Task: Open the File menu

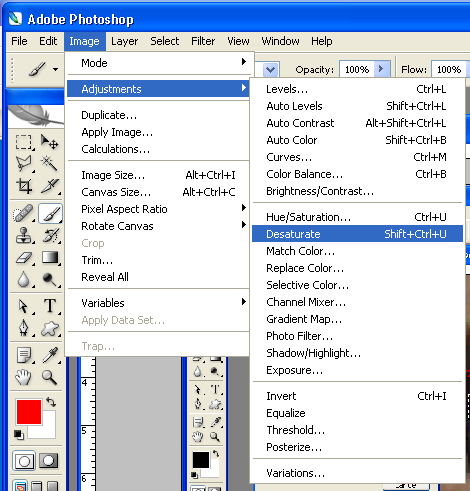Action: pyautogui.click(x=19, y=41)
